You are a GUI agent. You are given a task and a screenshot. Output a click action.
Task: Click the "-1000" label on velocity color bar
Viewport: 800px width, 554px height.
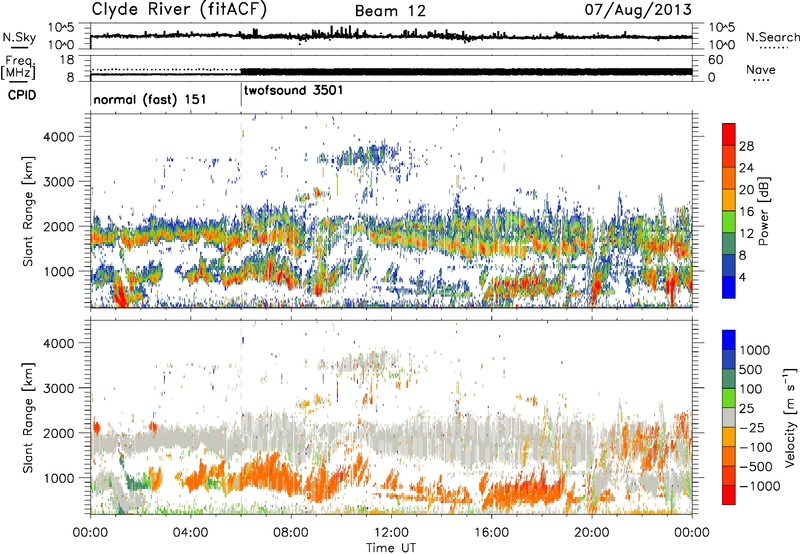click(759, 486)
